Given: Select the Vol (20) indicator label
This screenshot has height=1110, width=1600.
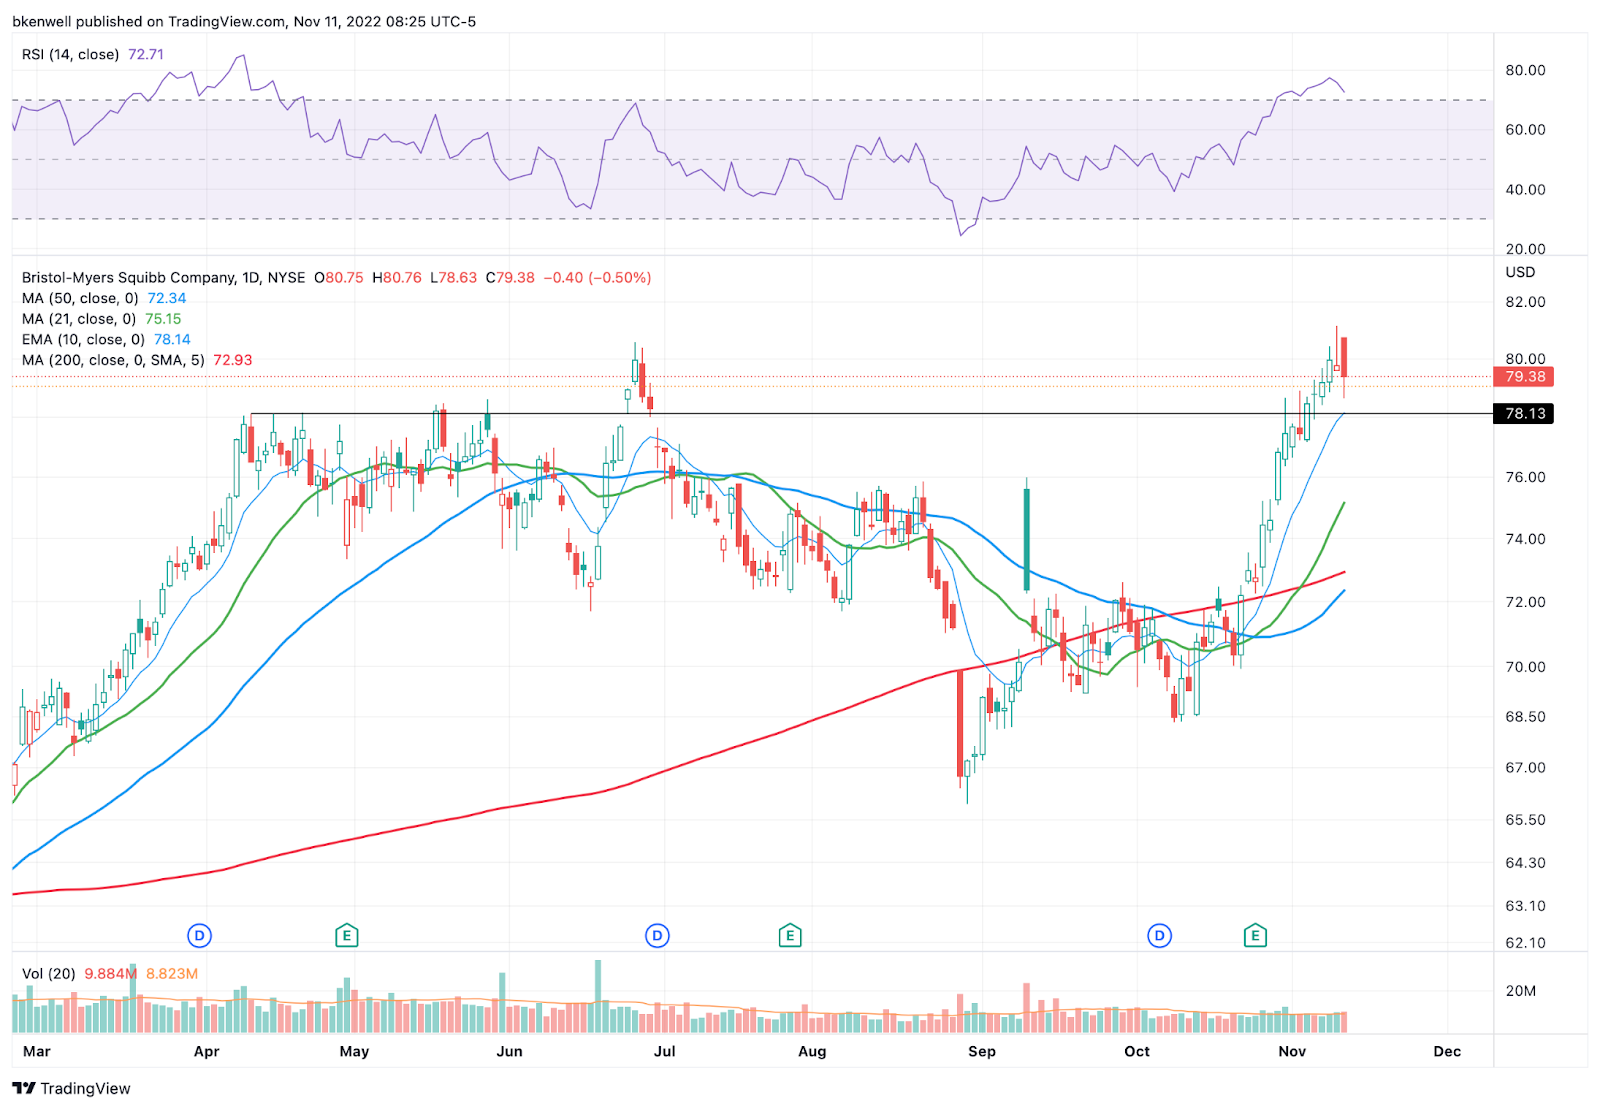Looking at the screenshot, I should pos(48,973).
